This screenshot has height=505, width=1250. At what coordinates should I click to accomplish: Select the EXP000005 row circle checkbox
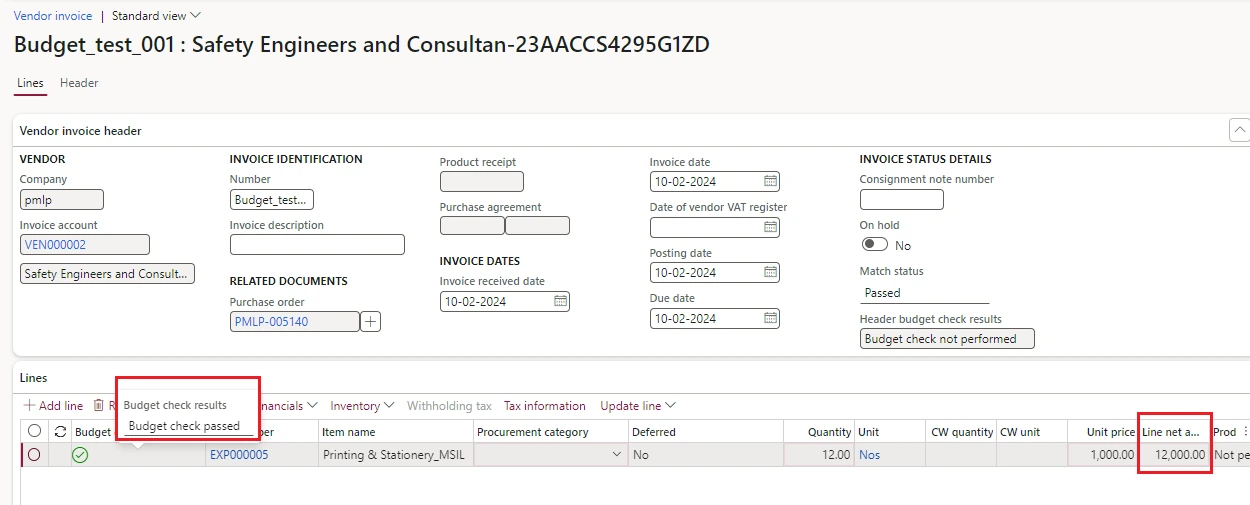tap(35, 455)
